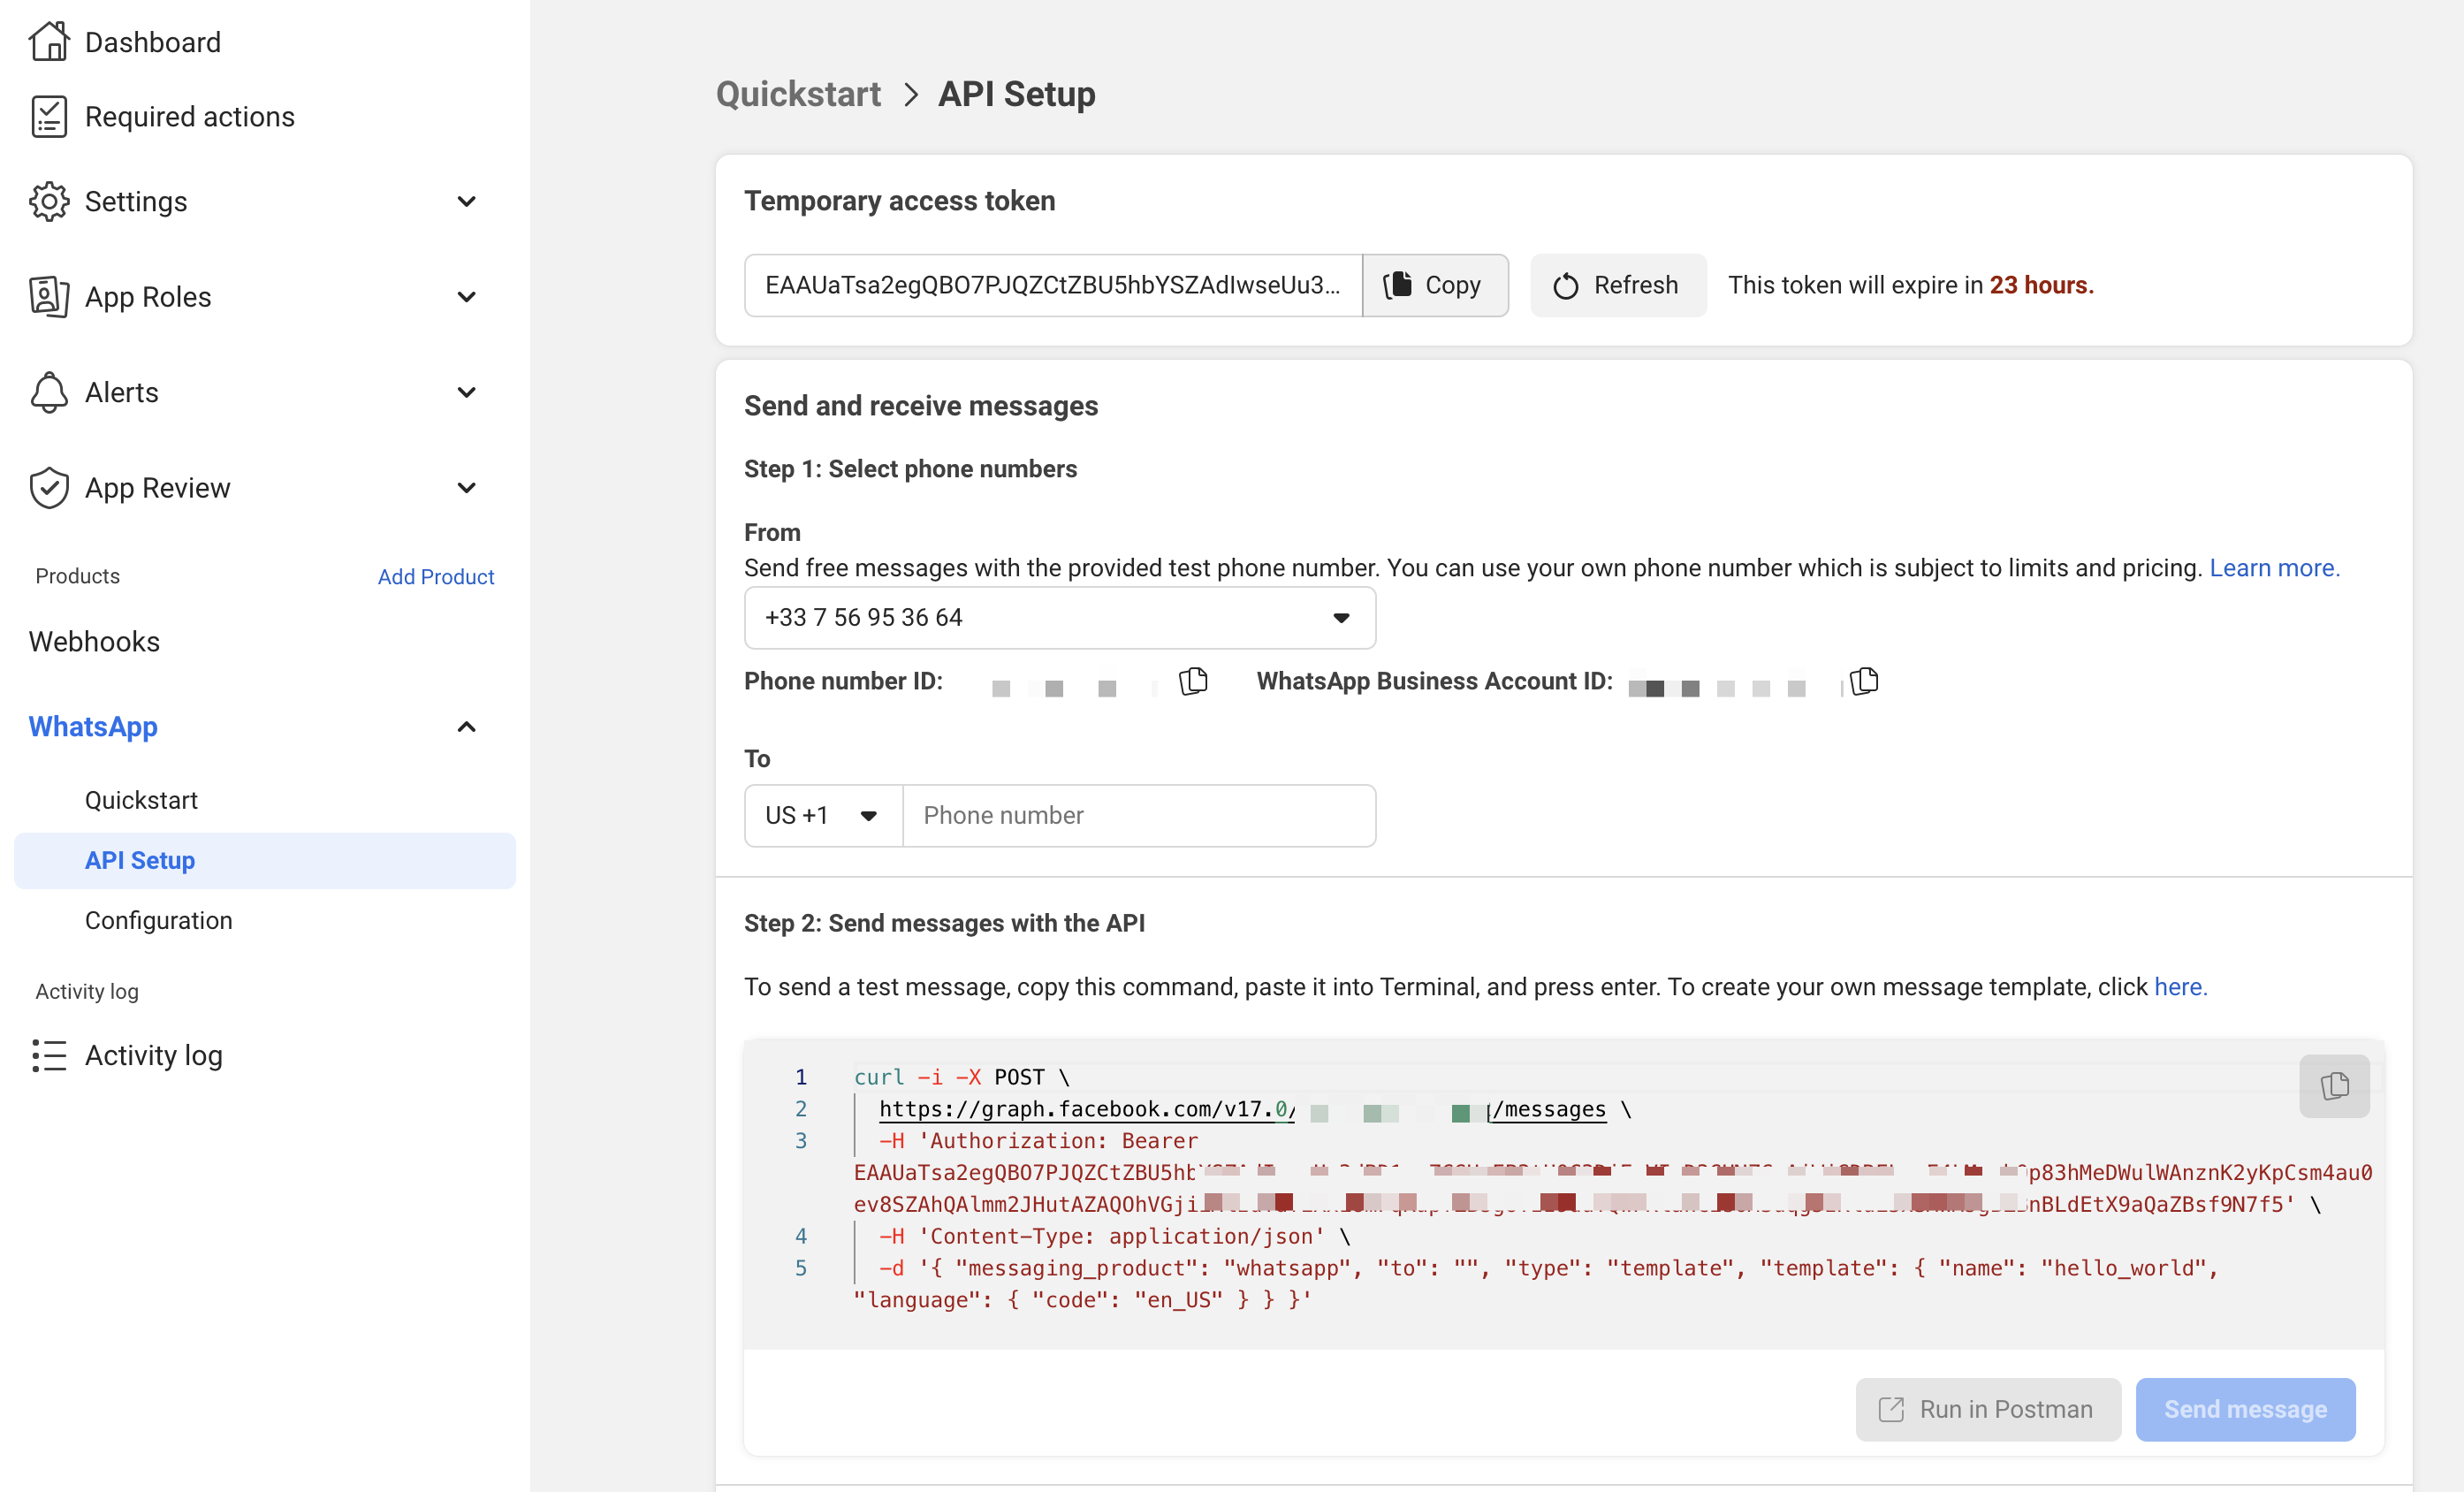Go to Quickstart in the sidebar
This screenshot has width=2464, height=1492.
click(x=141, y=800)
